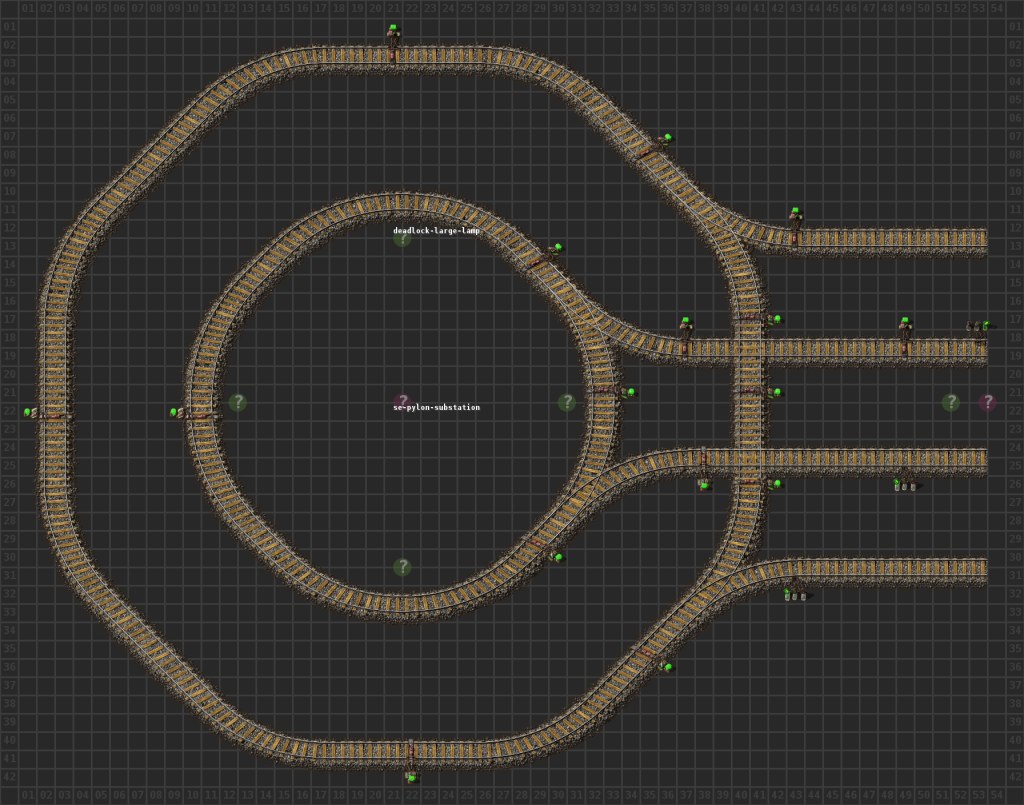Click the 'deadlock-large-lamp' text label
The height and width of the screenshot is (805, 1024).
click(436, 230)
